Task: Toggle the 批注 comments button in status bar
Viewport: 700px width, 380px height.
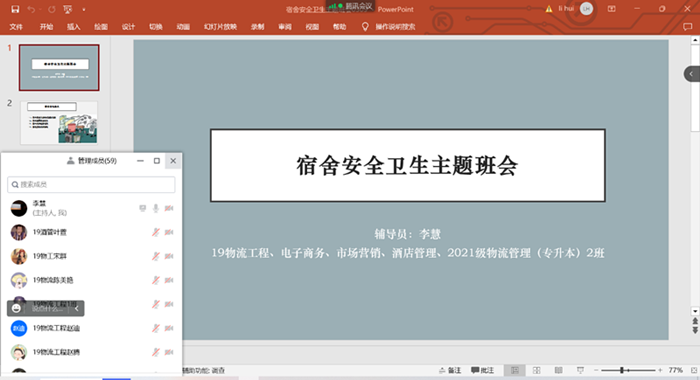Action: click(483, 370)
